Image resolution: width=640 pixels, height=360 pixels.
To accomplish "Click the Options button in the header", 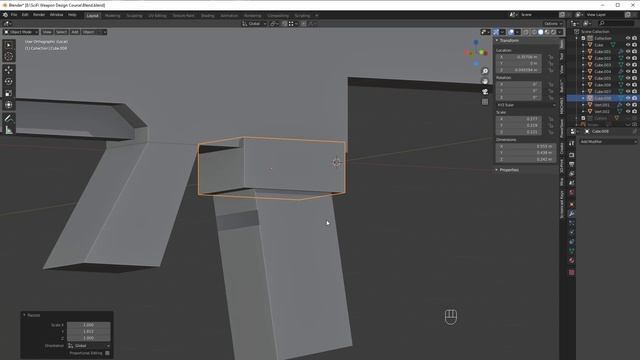I will 552,24.
